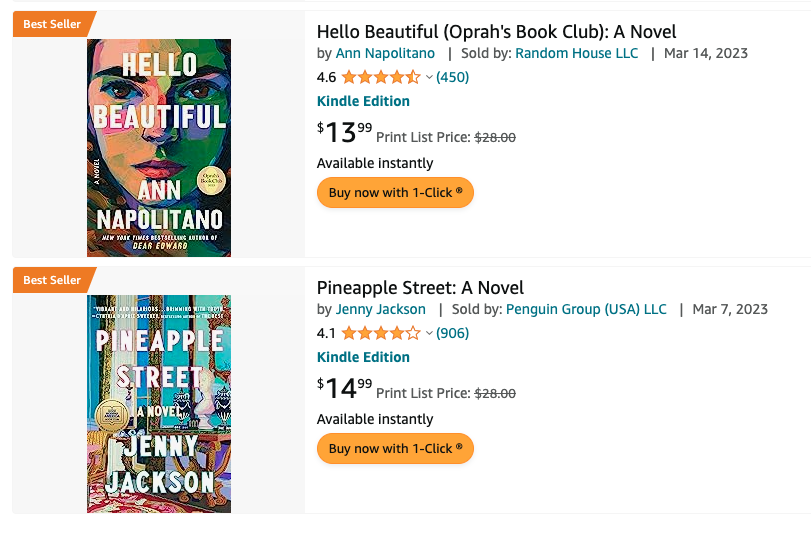Viewport: 811px width, 541px height.
Task: Click Pineapple Street star rating icons
Action: (x=381, y=333)
